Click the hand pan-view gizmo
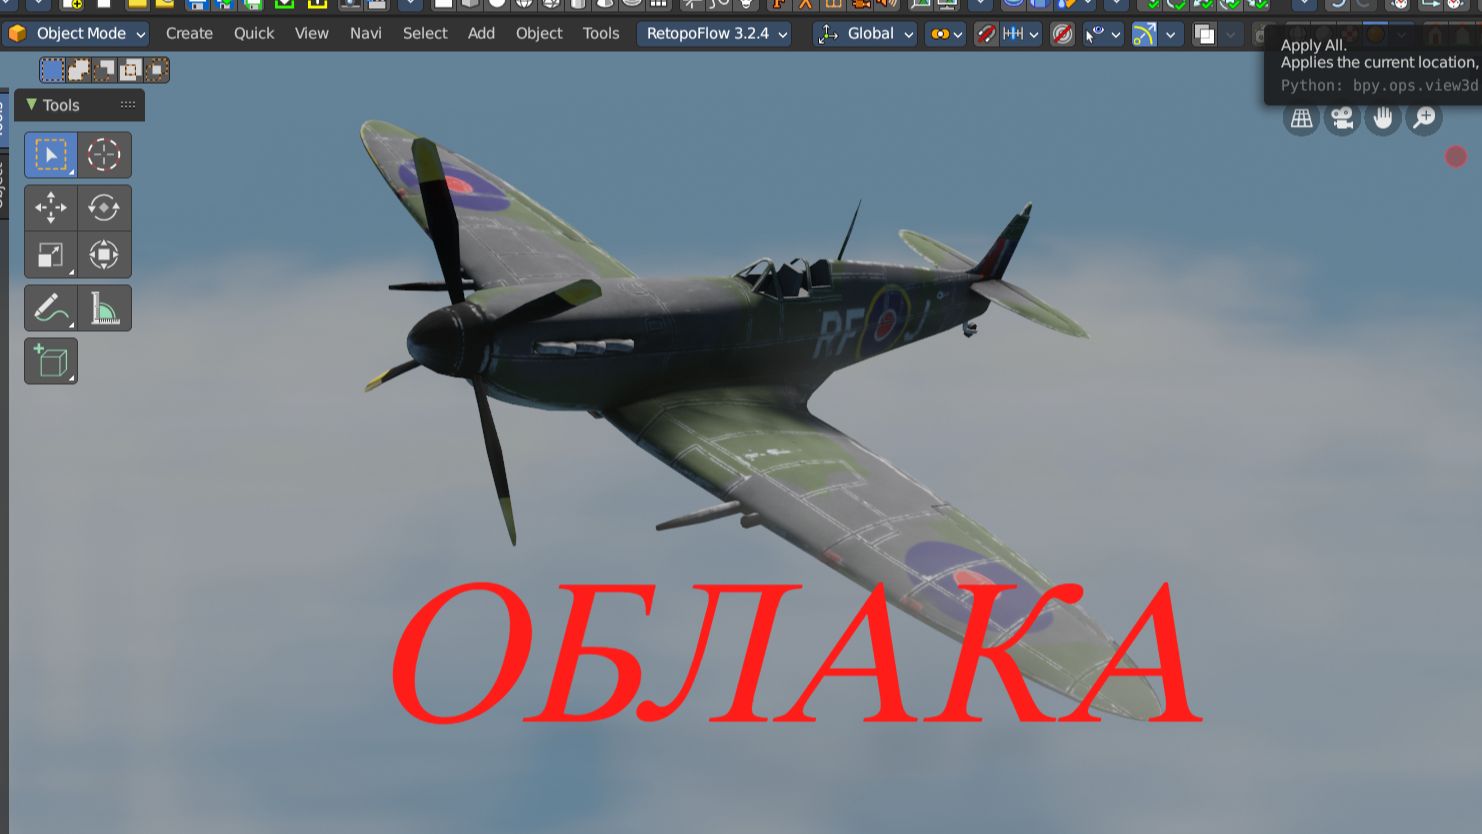The width and height of the screenshot is (1482, 834). (x=1383, y=119)
